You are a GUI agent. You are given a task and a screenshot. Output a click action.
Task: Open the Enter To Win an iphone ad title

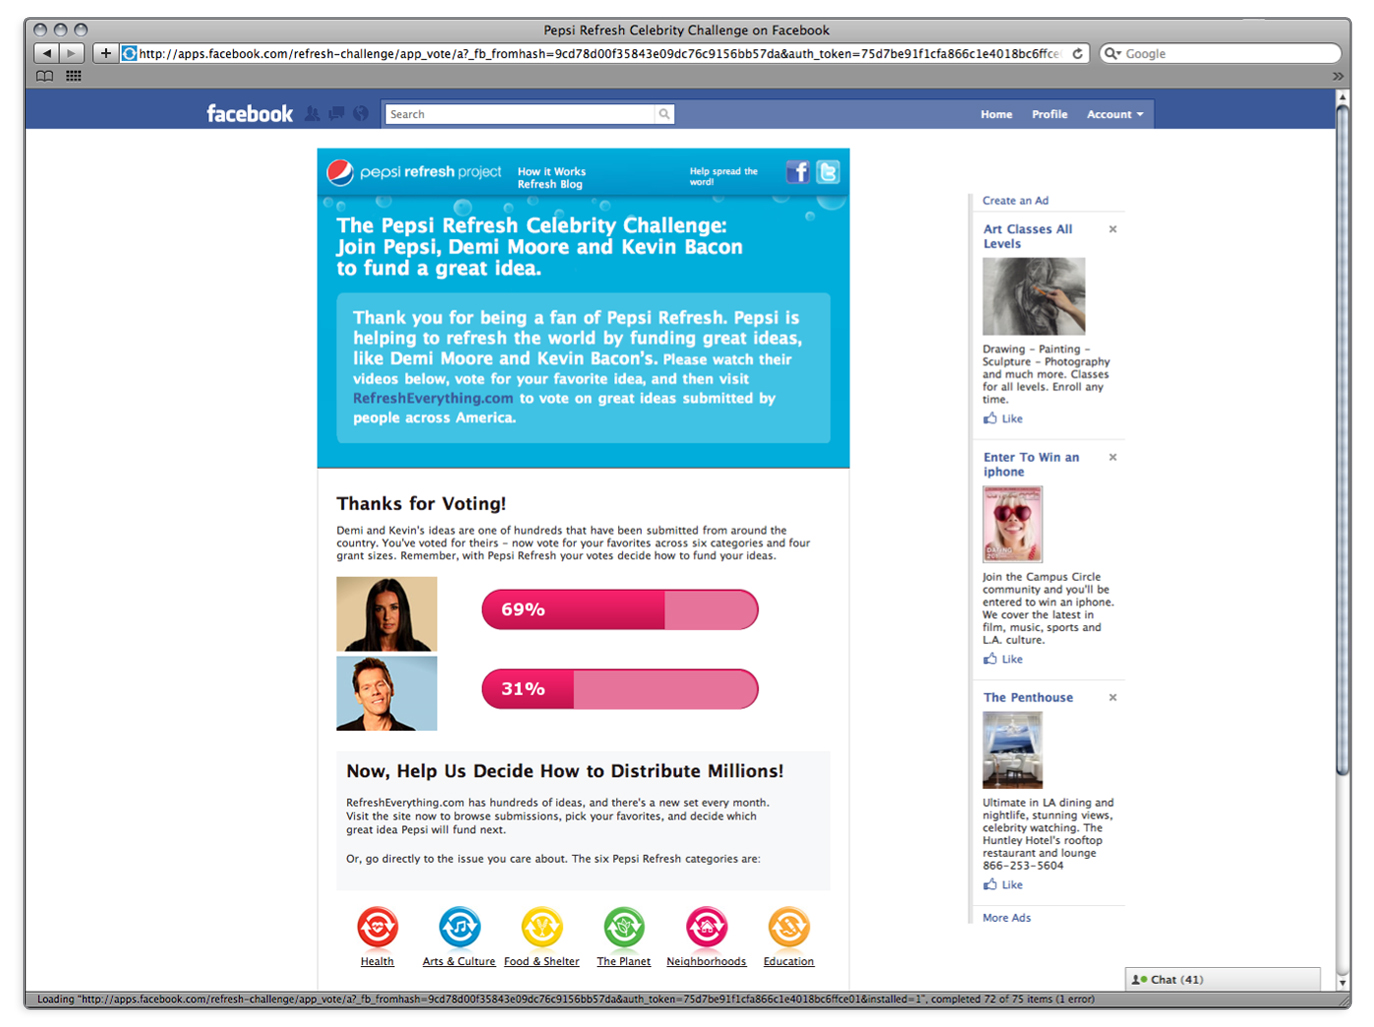click(1031, 464)
